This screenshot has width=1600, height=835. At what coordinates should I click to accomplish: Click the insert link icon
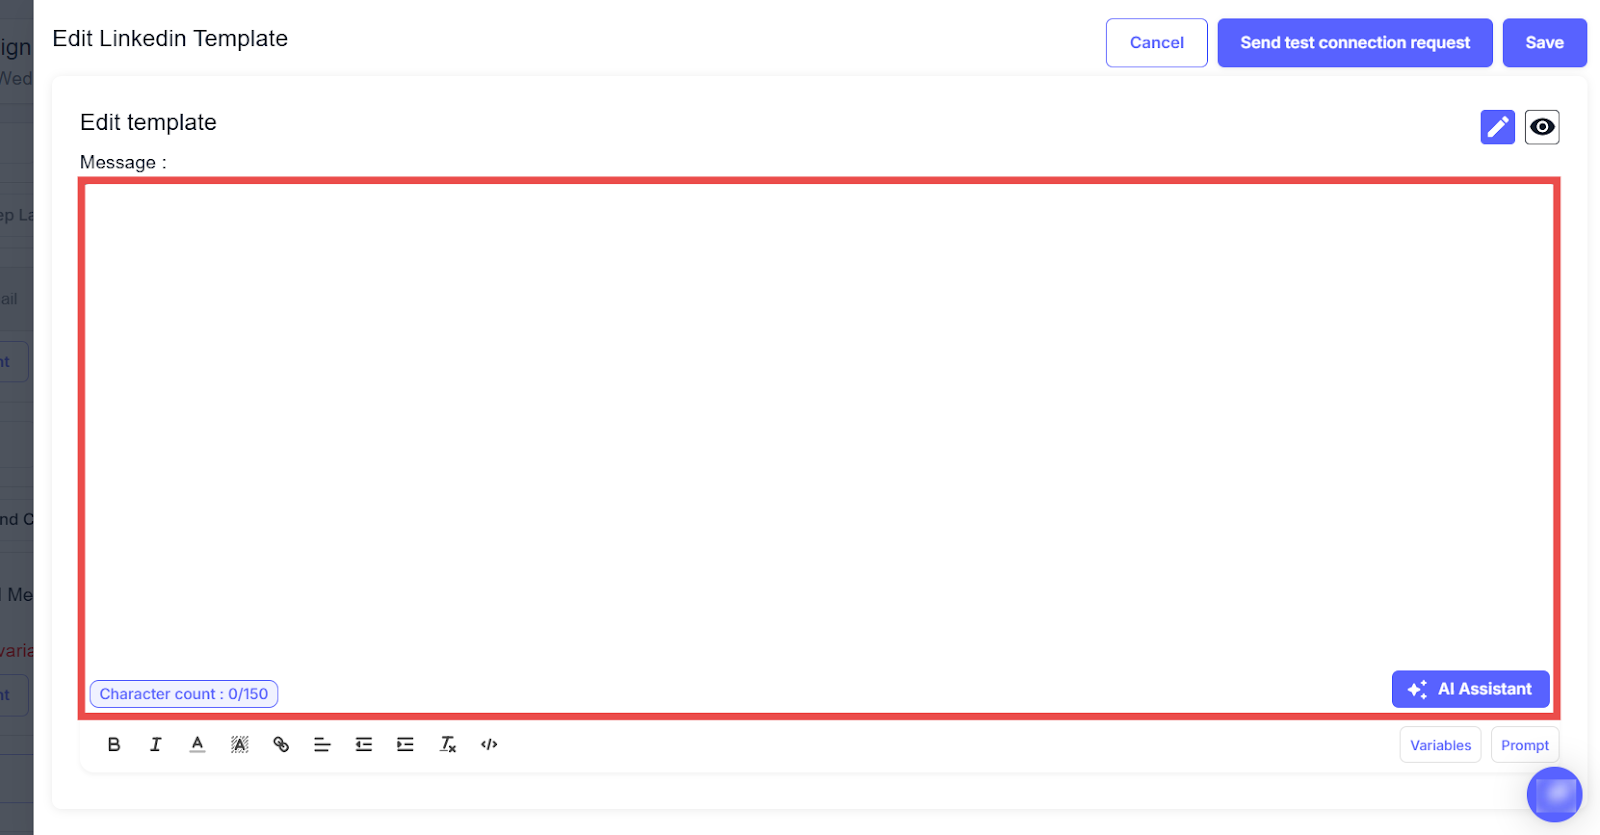[281, 745]
